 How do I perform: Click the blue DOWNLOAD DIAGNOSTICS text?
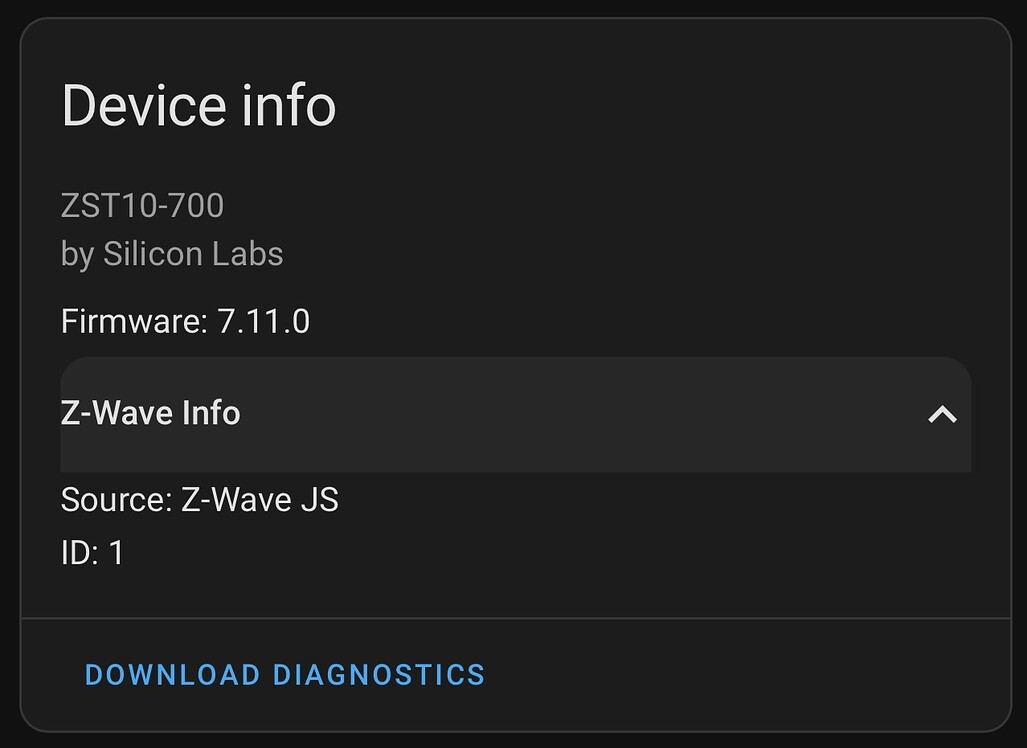click(x=285, y=675)
